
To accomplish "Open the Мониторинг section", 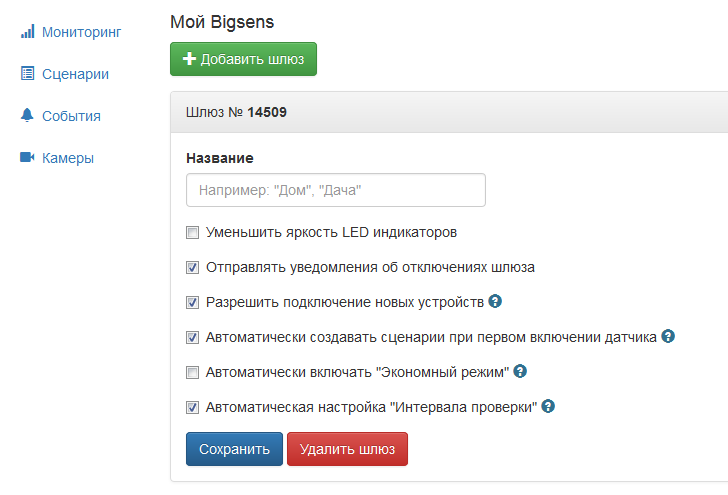I will click(81, 32).
